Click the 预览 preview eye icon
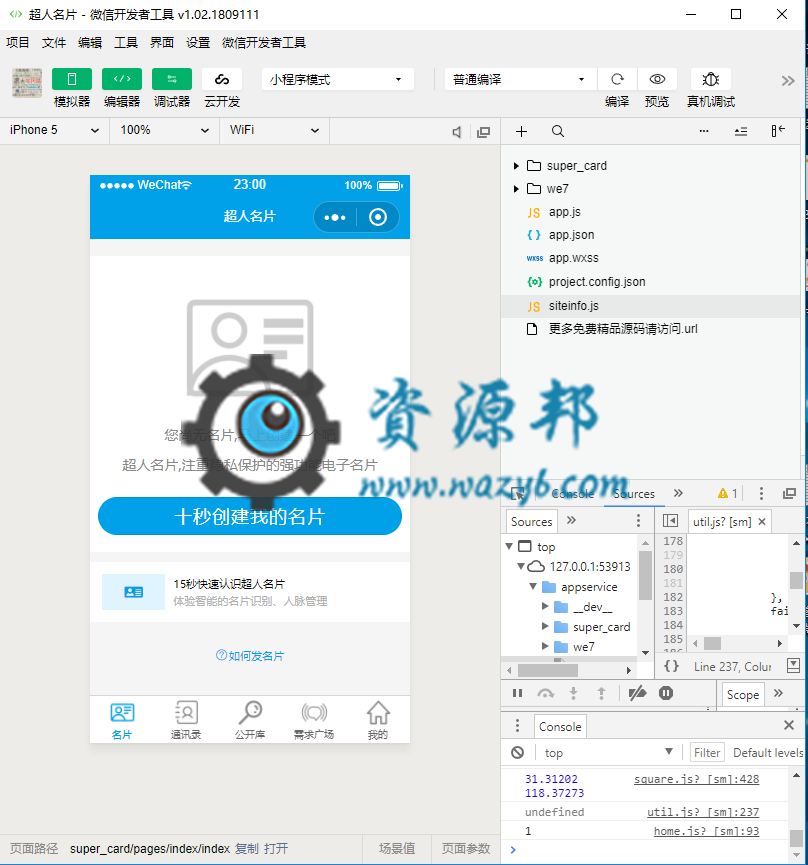808x865 pixels. (657, 79)
